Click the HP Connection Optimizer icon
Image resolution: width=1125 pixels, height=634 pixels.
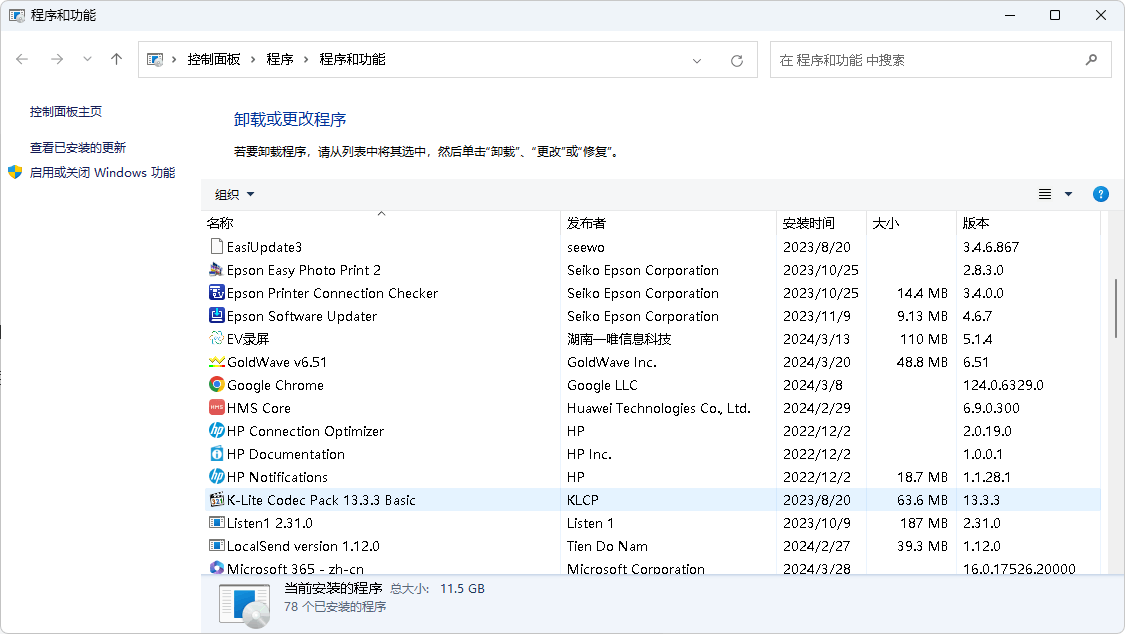(x=217, y=430)
